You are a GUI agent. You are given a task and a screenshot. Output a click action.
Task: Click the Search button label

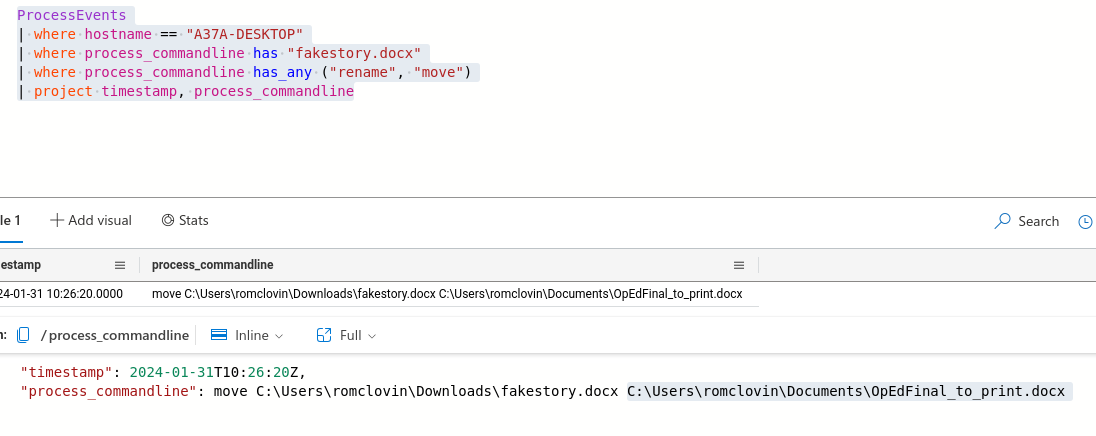(x=1038, y=221)
